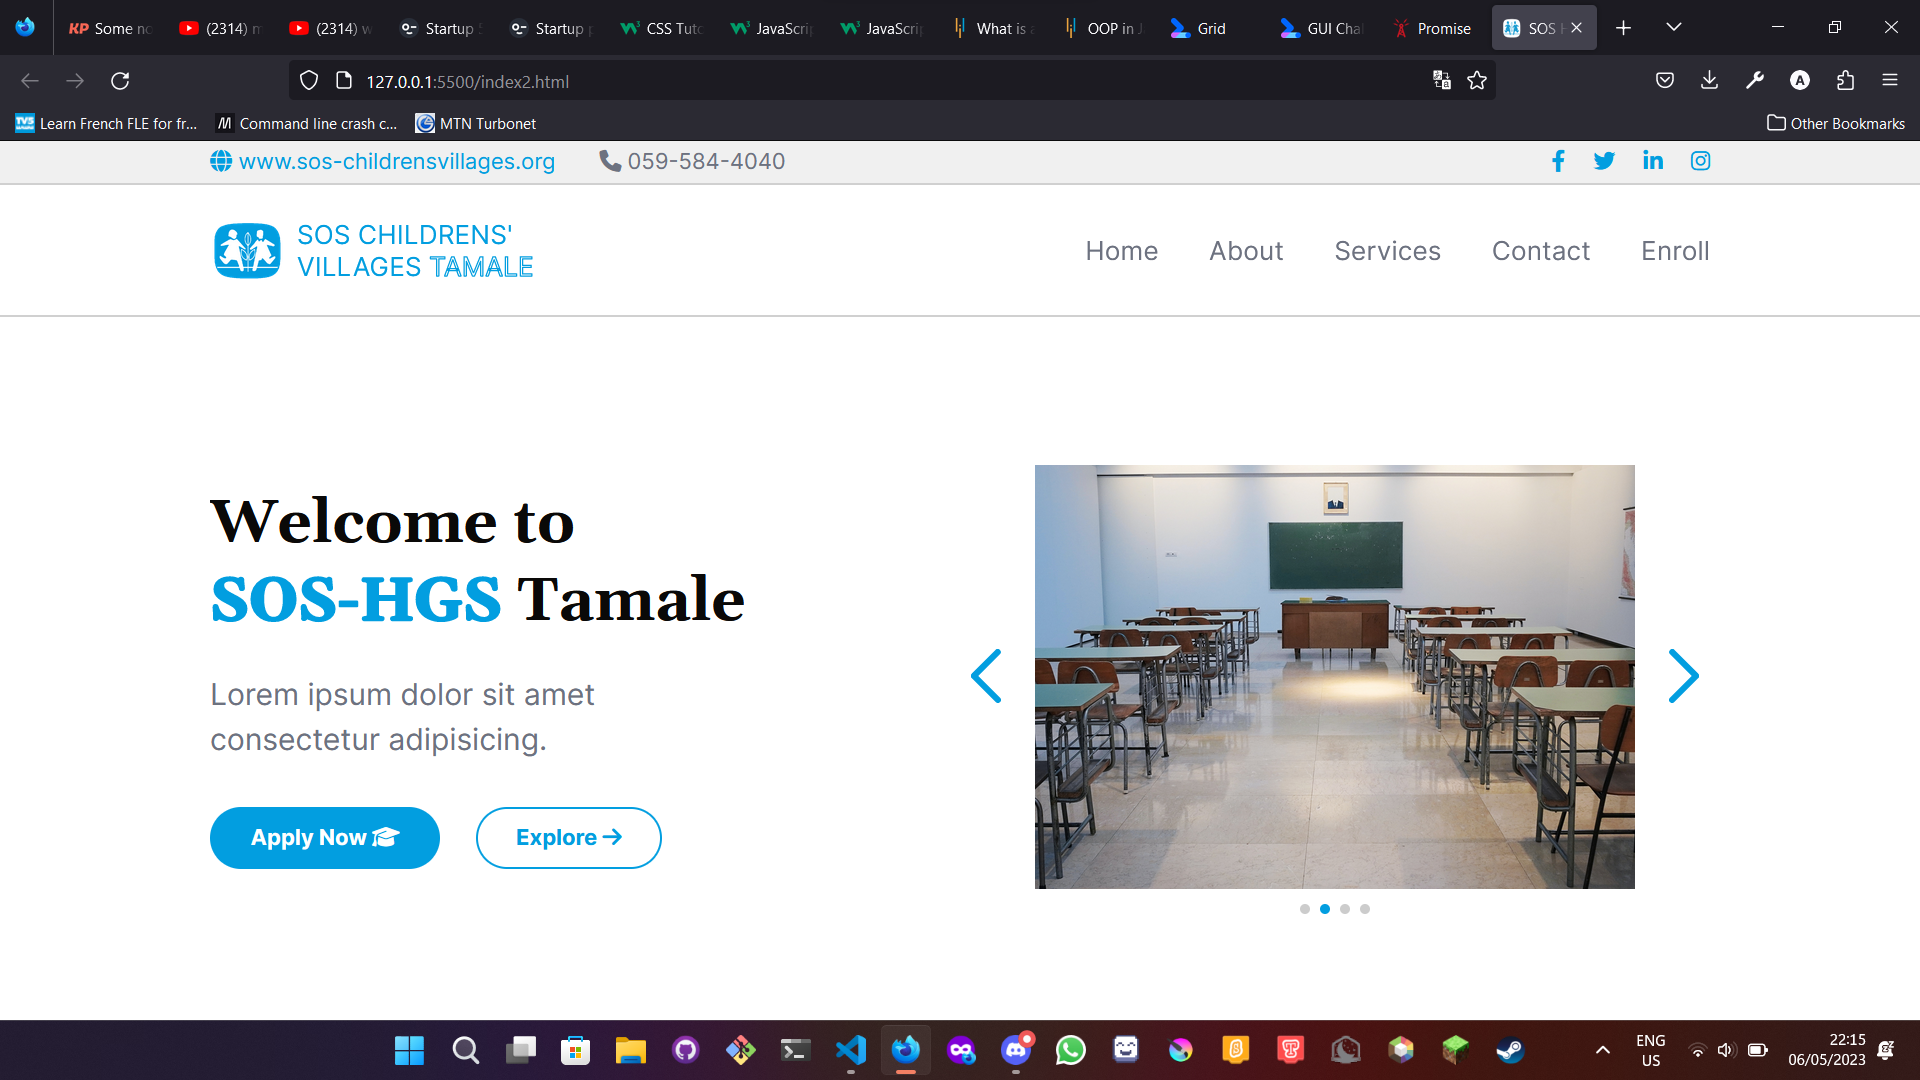The image size is (1920, 1080).
Task: Open Visual Studio Code from taskbar
Action: 851,1050
